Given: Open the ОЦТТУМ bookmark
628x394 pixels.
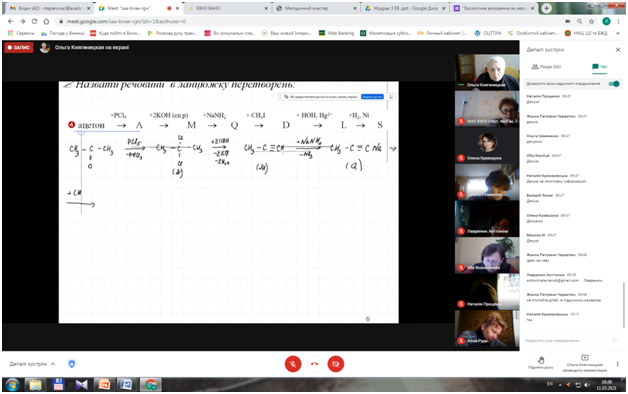Looking at the screenshot, I should [487, 33].
